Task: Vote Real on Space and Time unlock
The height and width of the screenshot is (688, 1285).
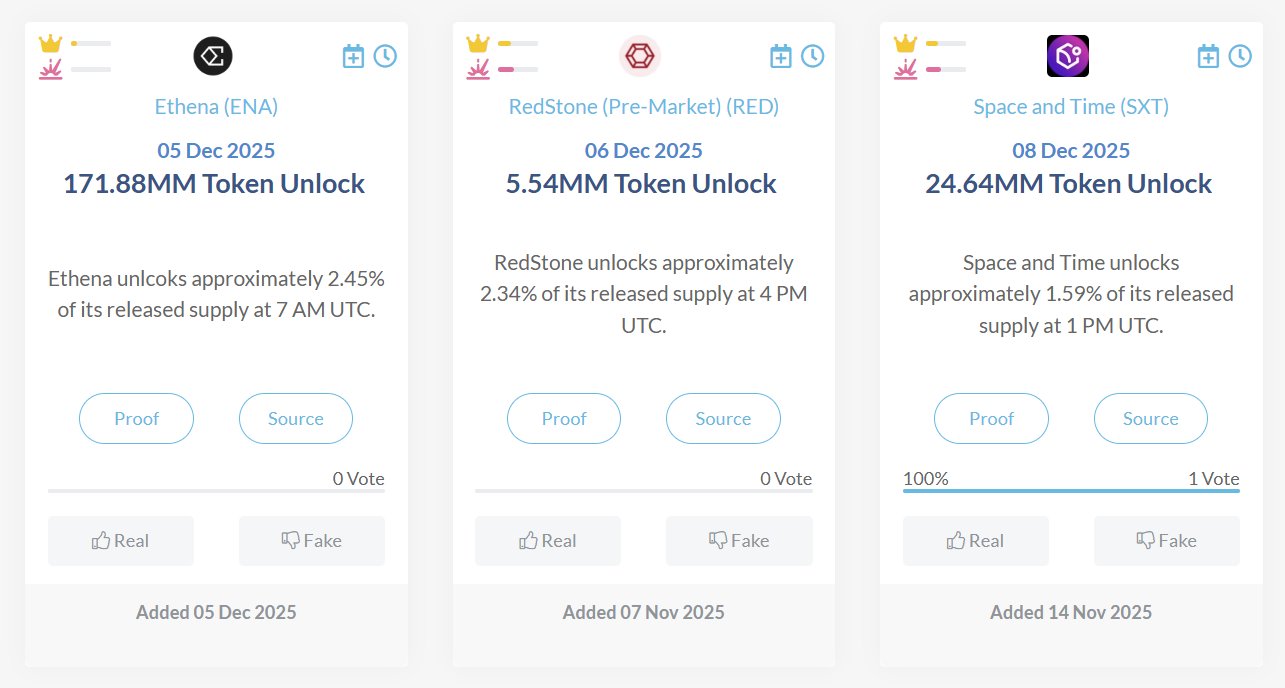Action: pos(976,541)
